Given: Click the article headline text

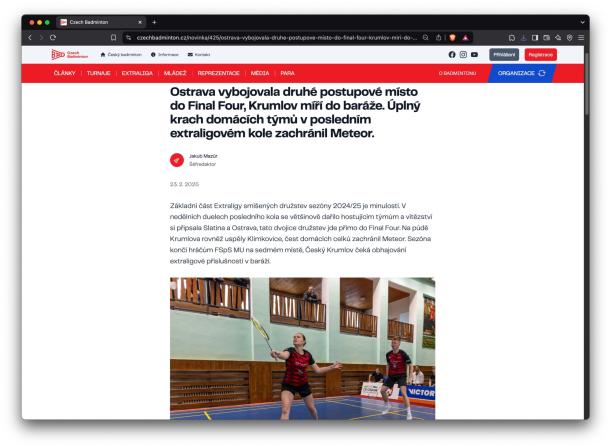Looking at the screenshot, I should point(295,113).
